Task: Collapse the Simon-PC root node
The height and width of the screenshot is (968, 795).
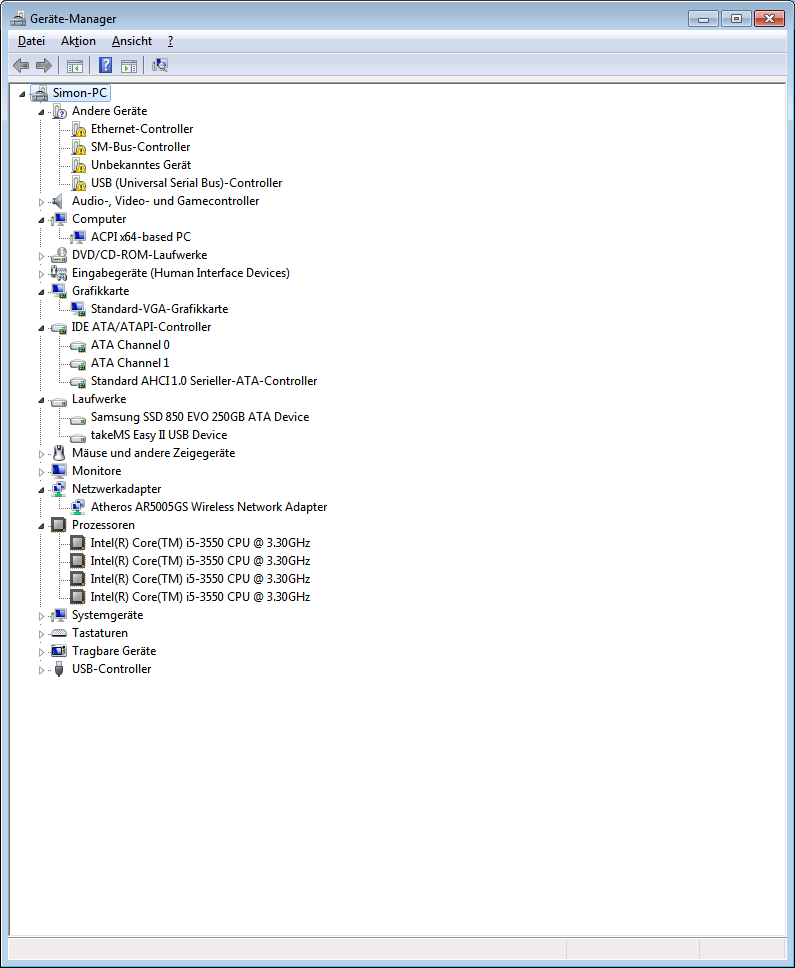Action: (22, 94)
